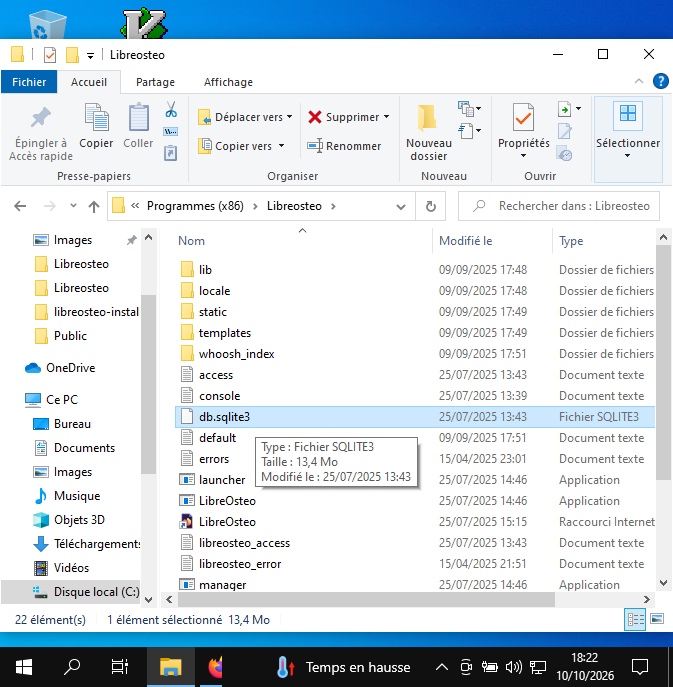Expand the Déplacer vers dropdown

pos(290,117)
